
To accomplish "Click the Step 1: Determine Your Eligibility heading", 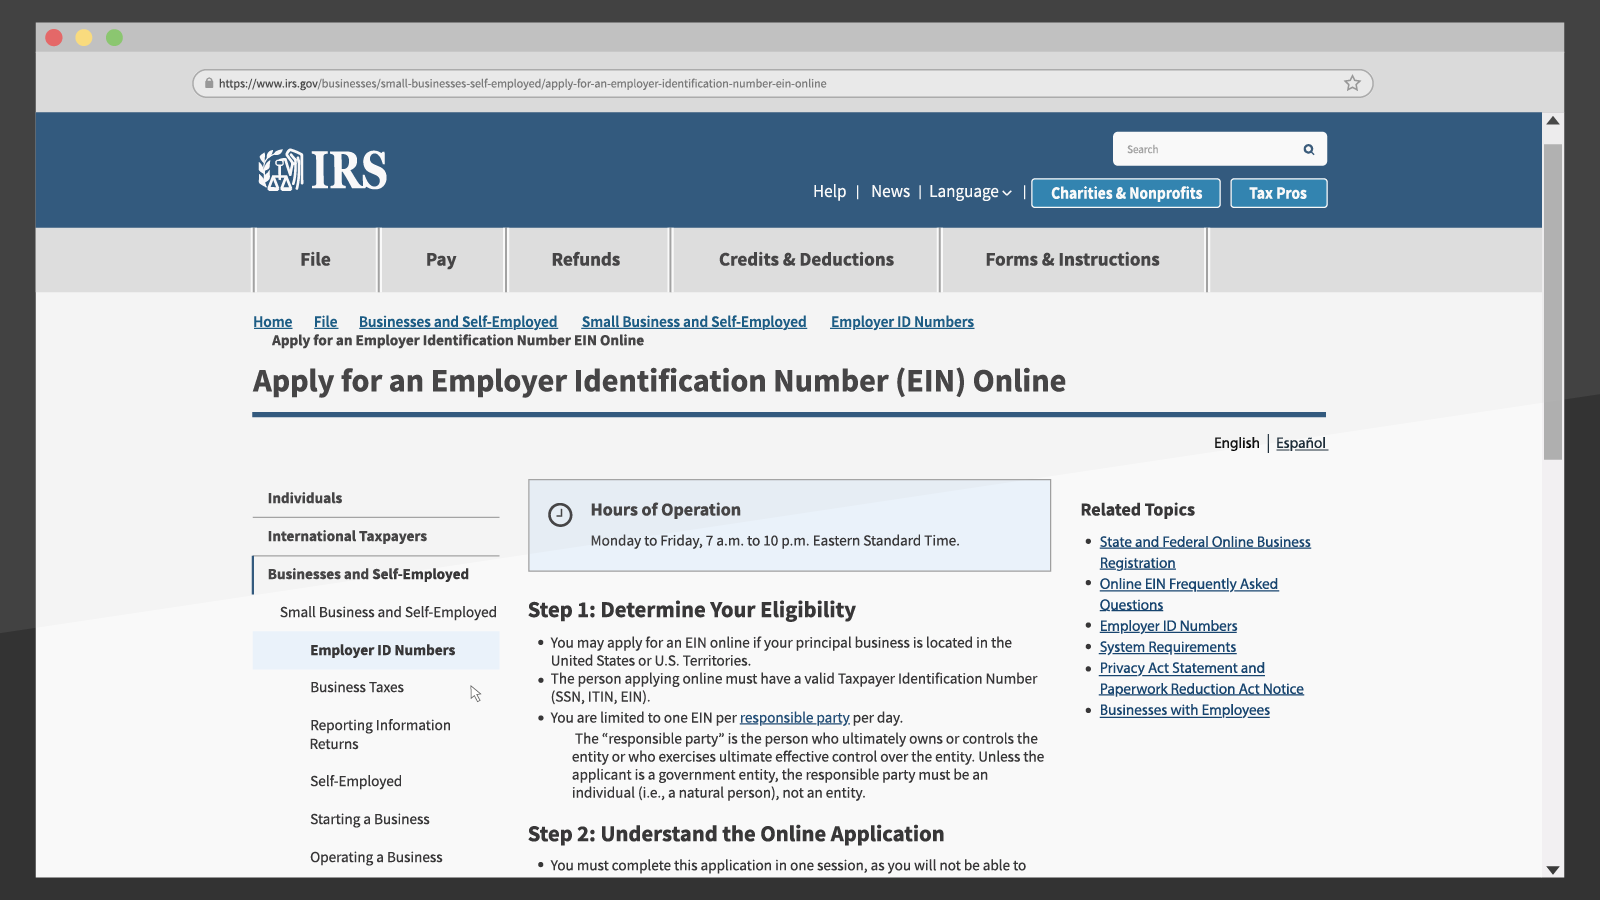I will pos(692,610).
